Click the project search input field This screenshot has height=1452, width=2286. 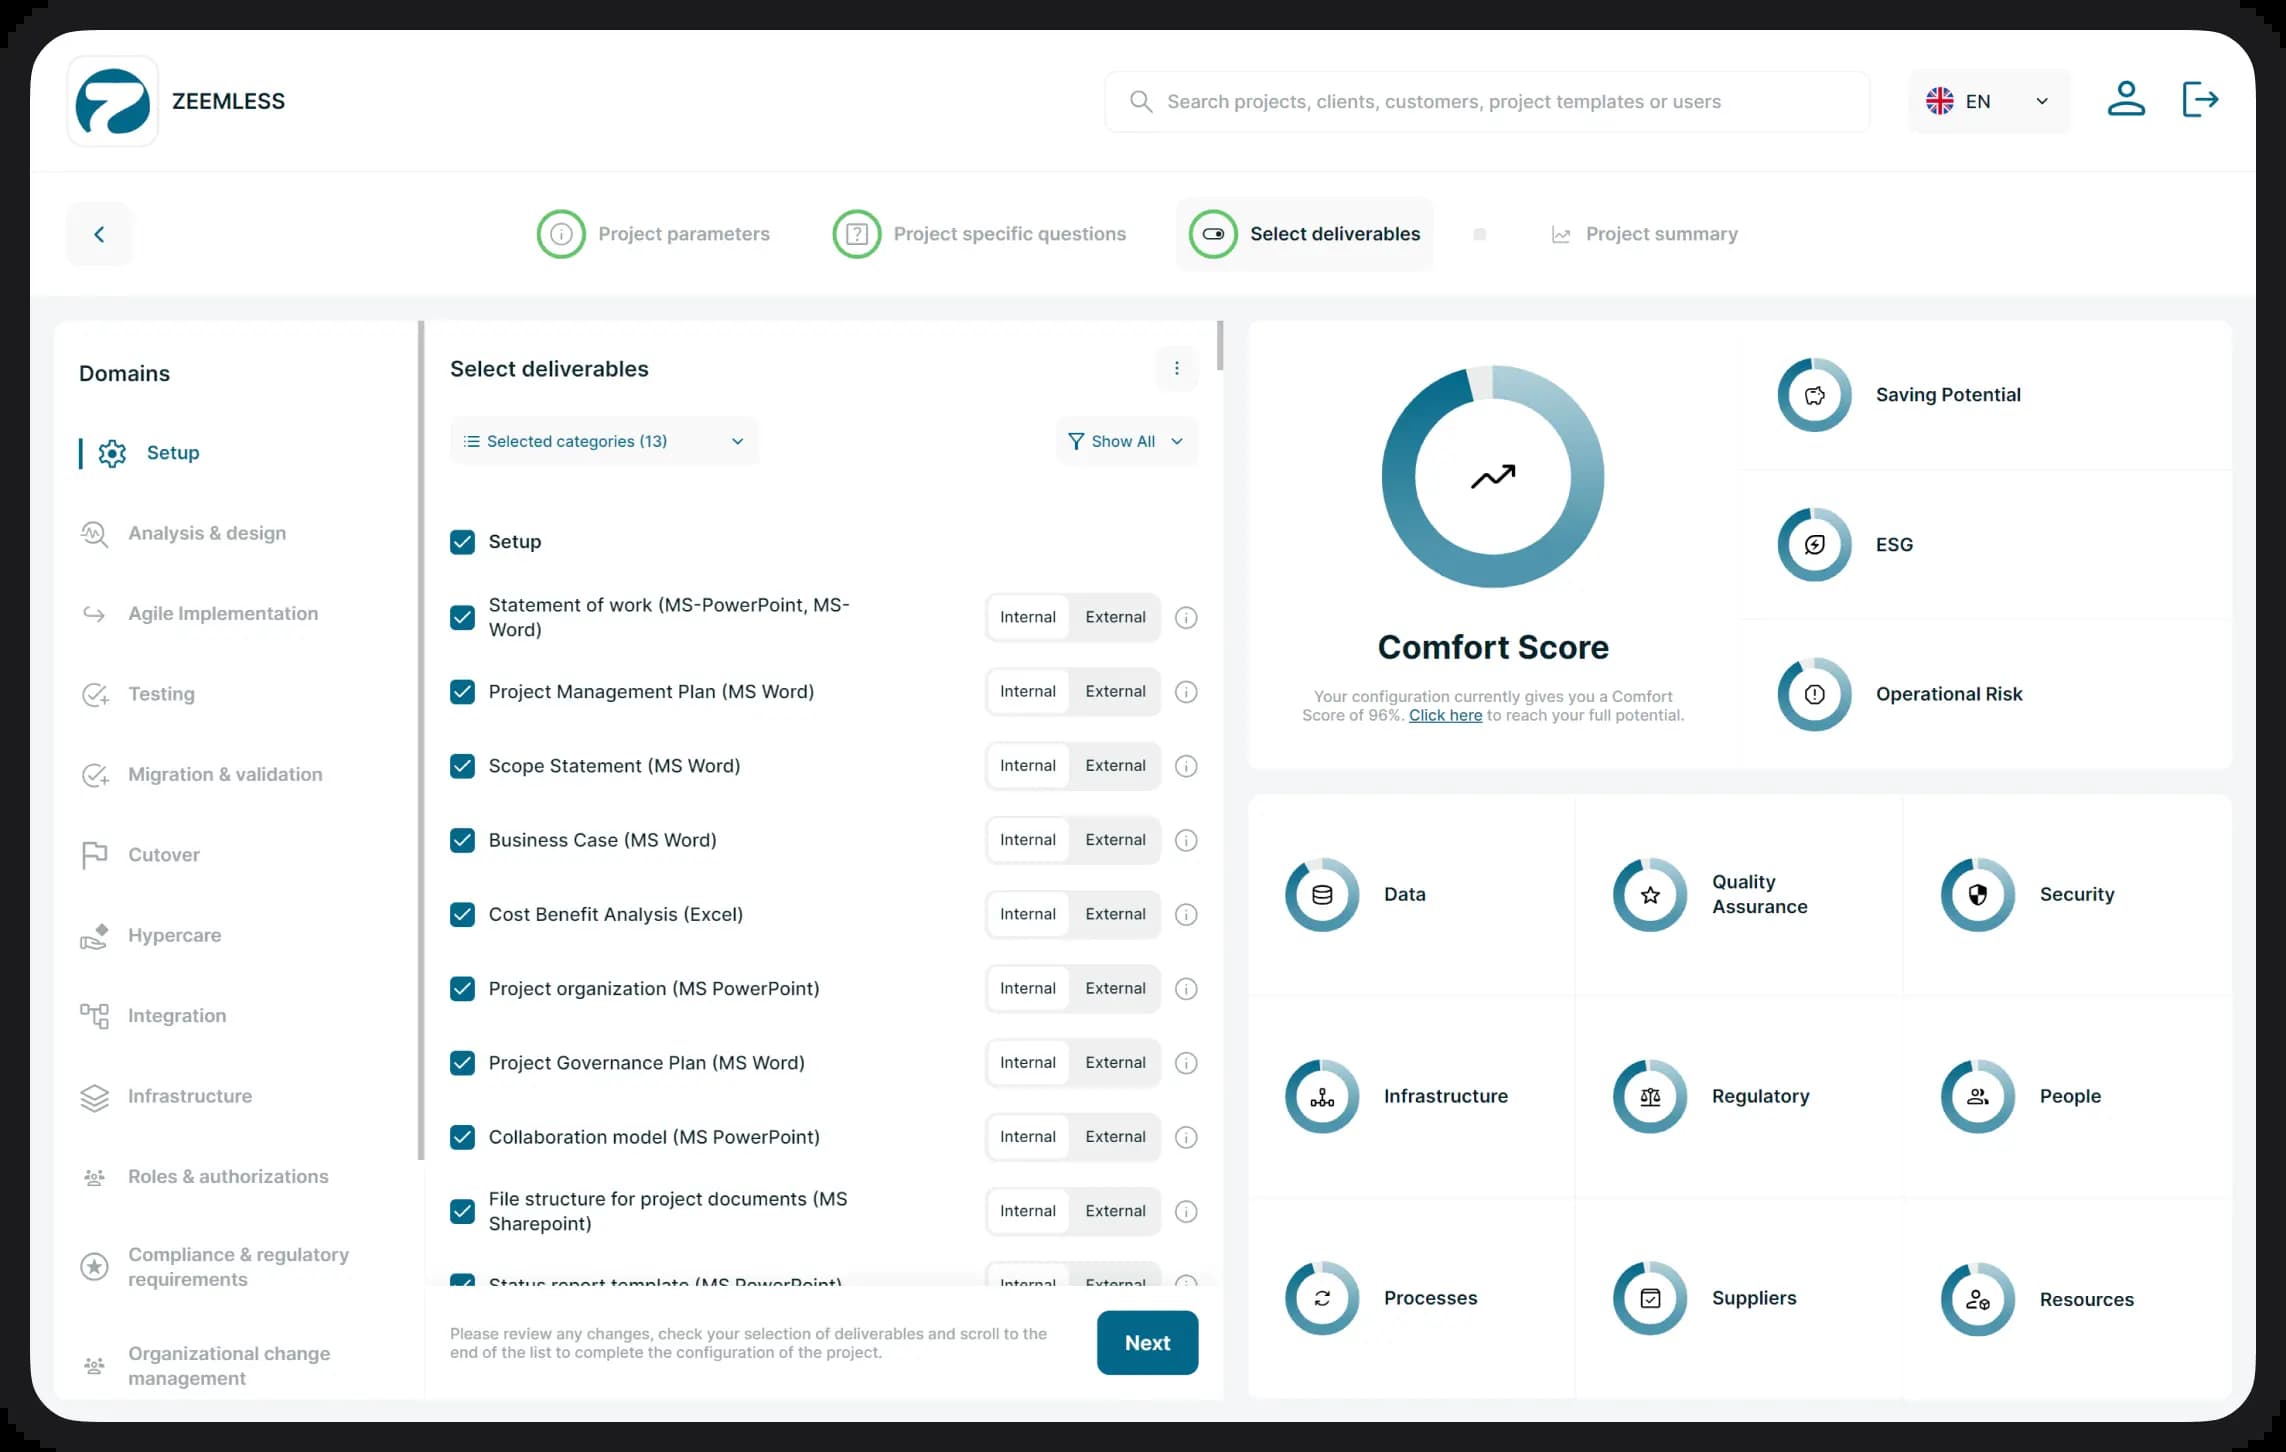1487,102
